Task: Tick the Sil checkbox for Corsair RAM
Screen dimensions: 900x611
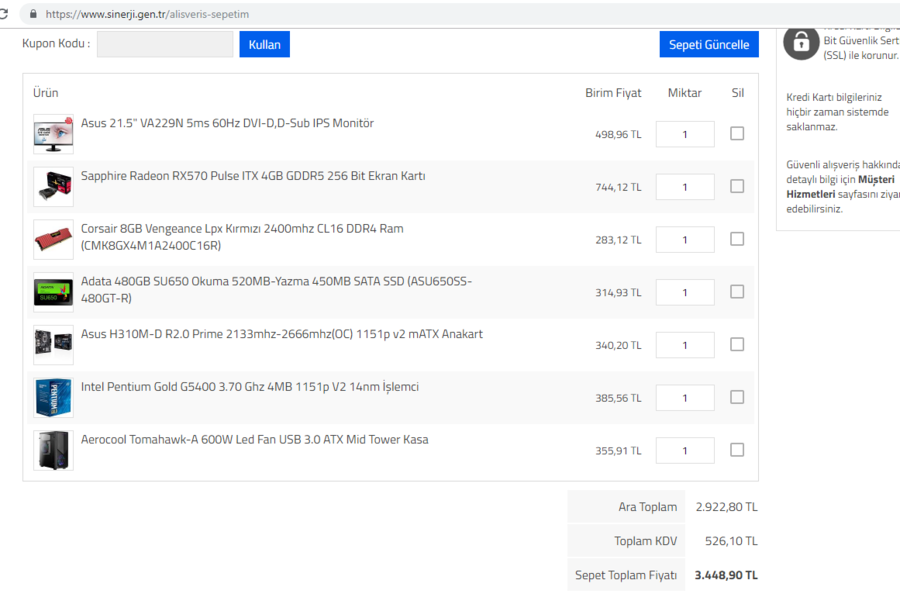Action: (x=737, y=239)
